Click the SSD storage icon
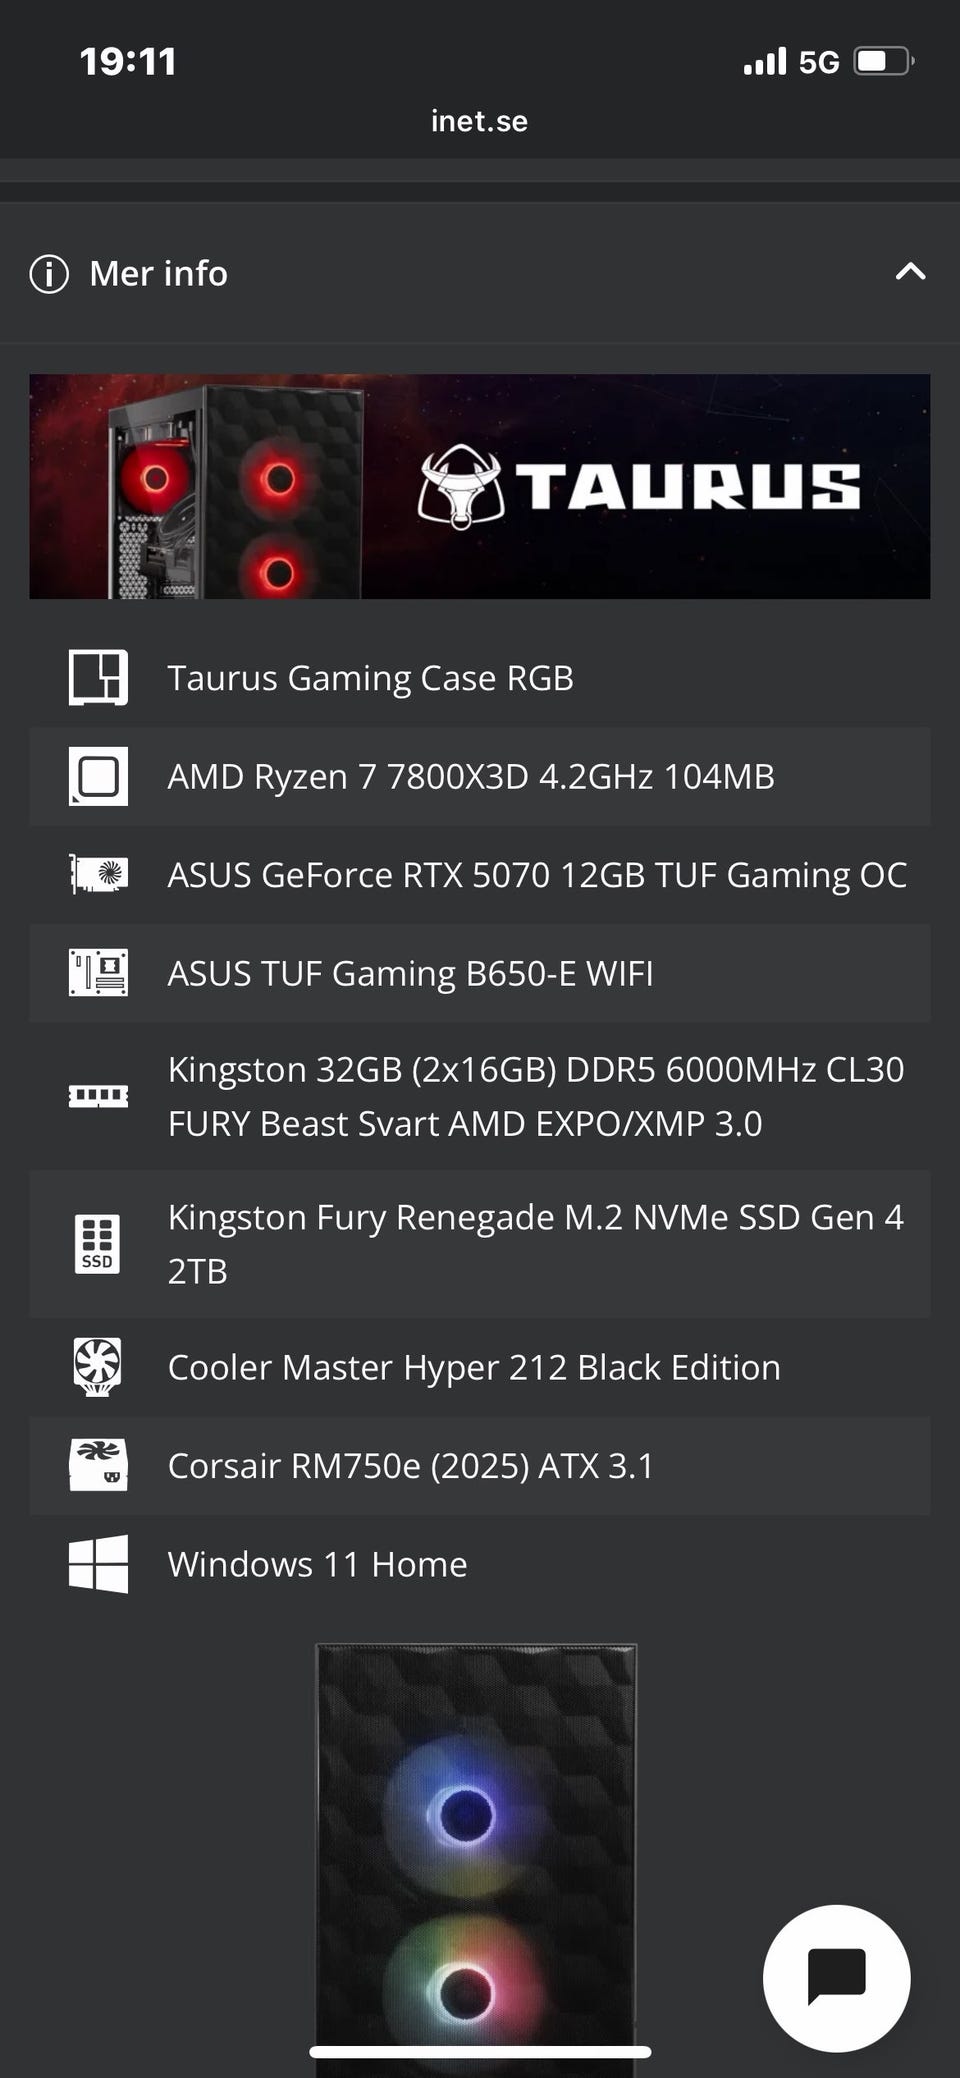 point(98,1244)
